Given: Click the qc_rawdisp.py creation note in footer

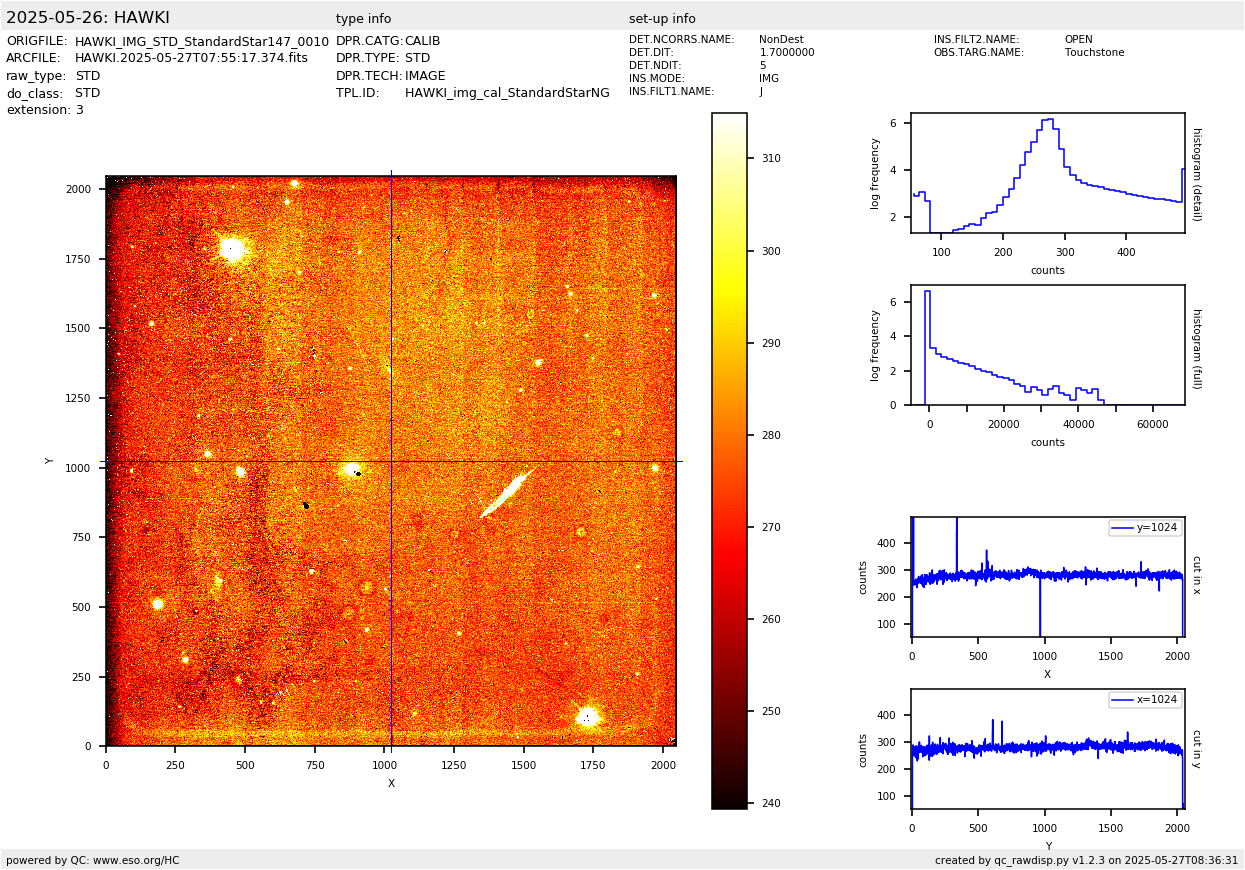Looking at the screenshot, I should click(x=1086, y=860).
